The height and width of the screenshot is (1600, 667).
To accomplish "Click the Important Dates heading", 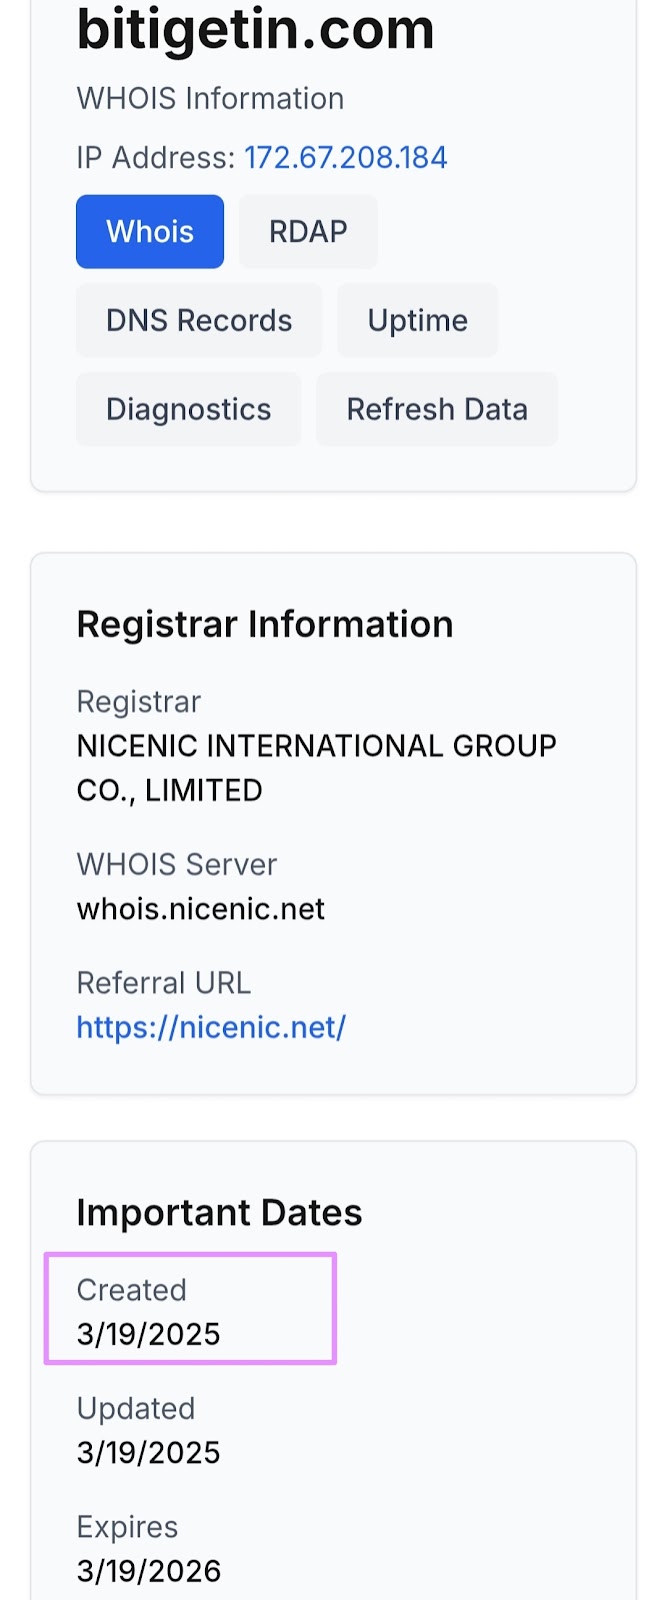I will pos(219,1212).
